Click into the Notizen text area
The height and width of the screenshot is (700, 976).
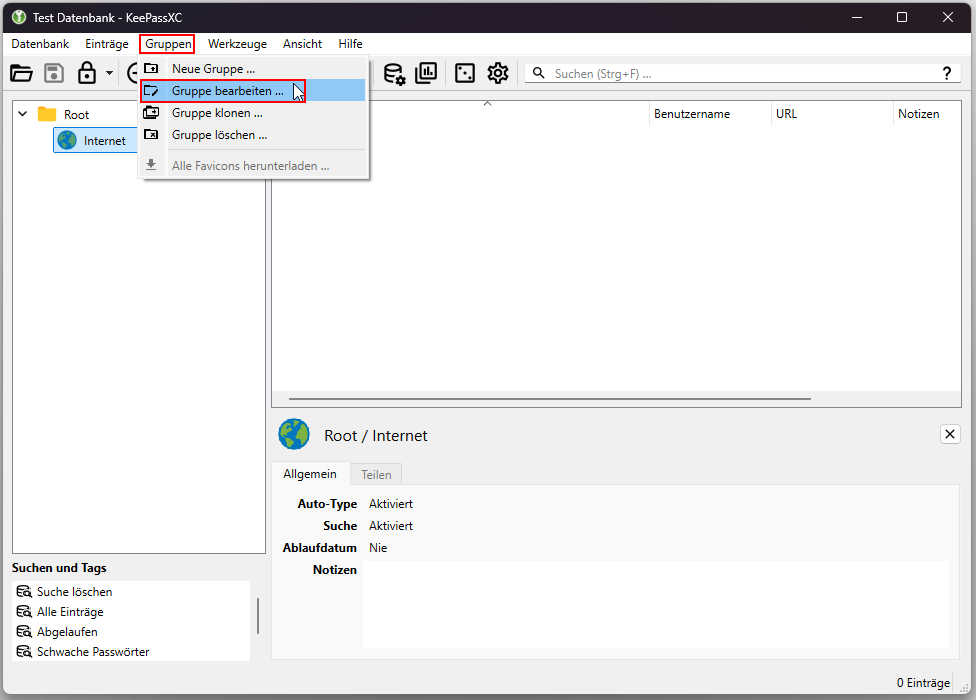coord(656,604)
